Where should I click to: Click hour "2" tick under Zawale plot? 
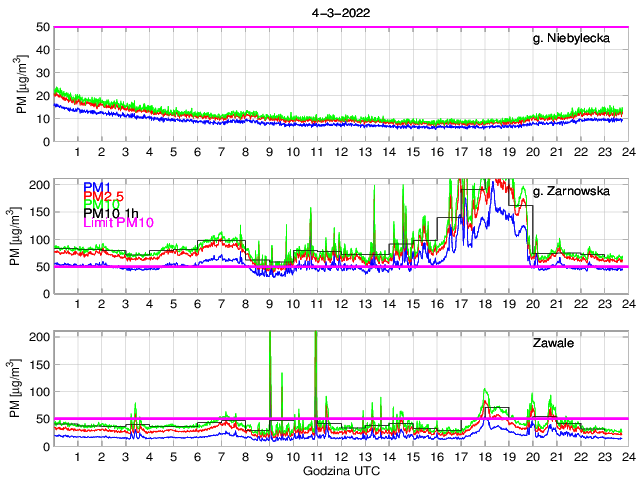(102, 457)
